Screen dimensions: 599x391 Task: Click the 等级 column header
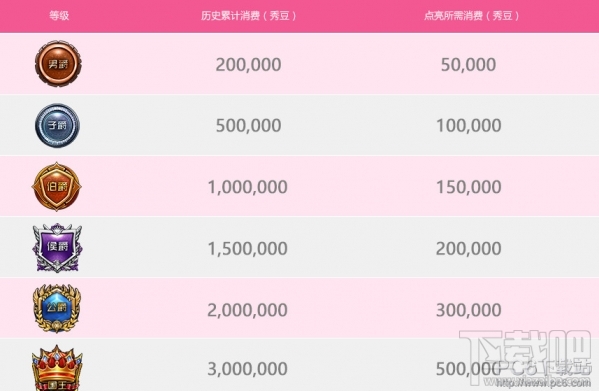(x=59, y=16)
